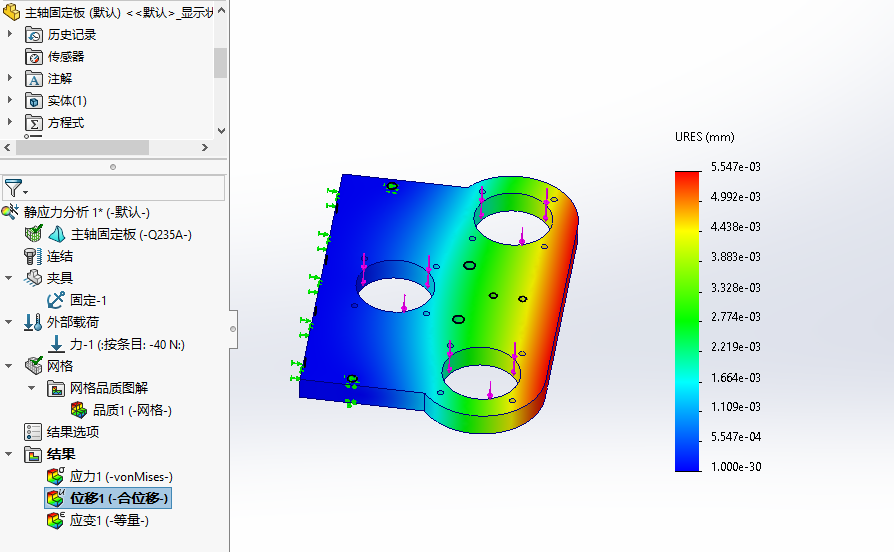Collapse the 外部载荷 loads node
Image resolution: width=894 pixels, height=552 pixels.
tap(9, 322)
